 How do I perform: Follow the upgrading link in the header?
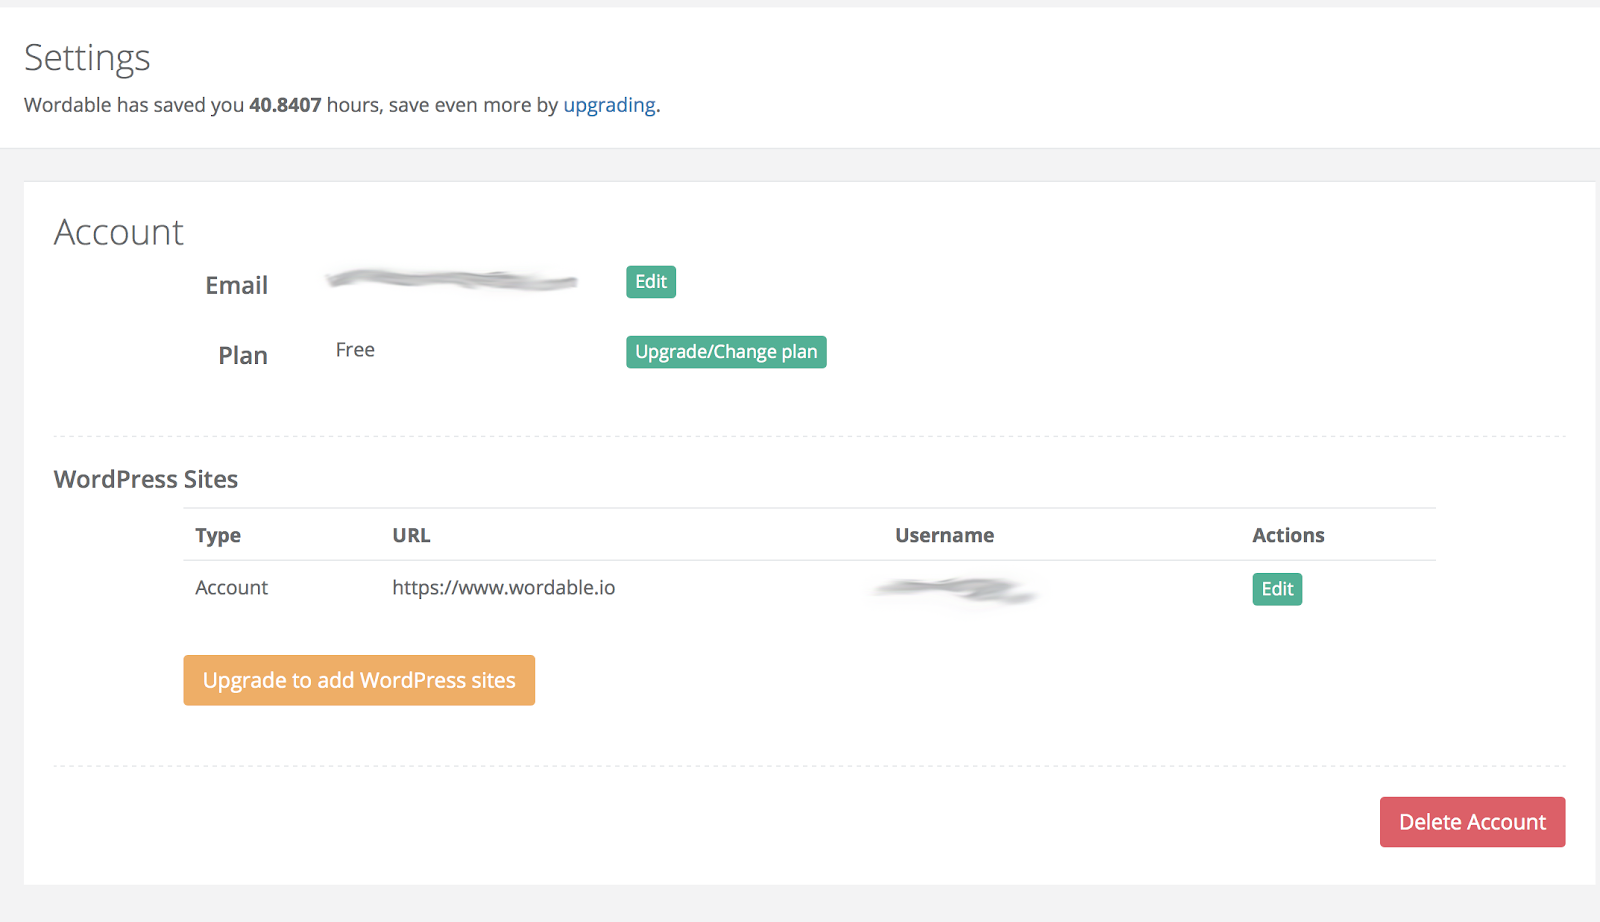click(609, 105)
